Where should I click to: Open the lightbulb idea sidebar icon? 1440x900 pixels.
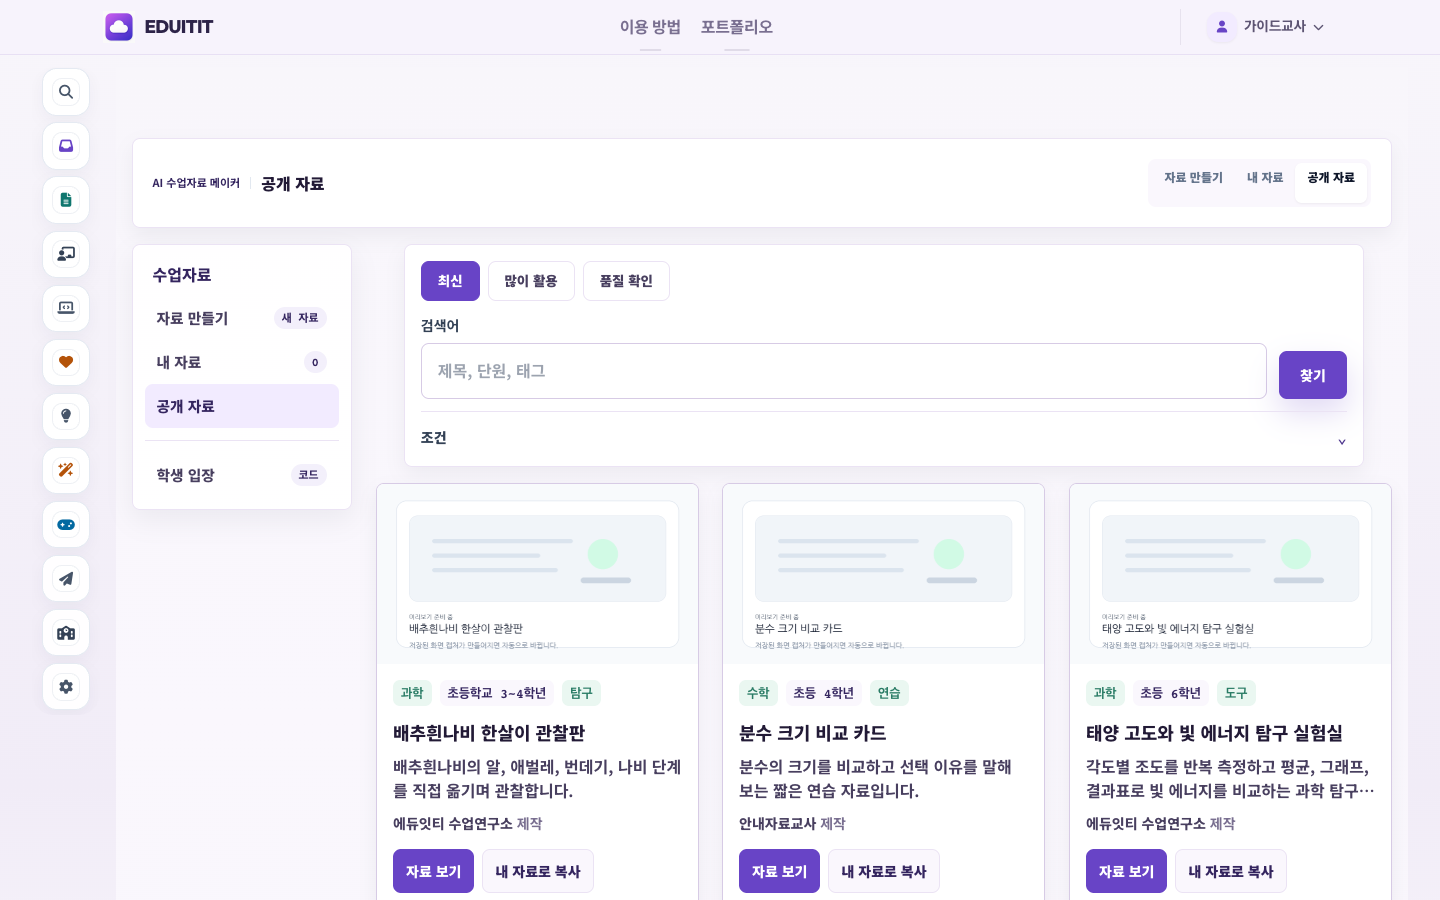pyautogui.click(x=66, y=416)
